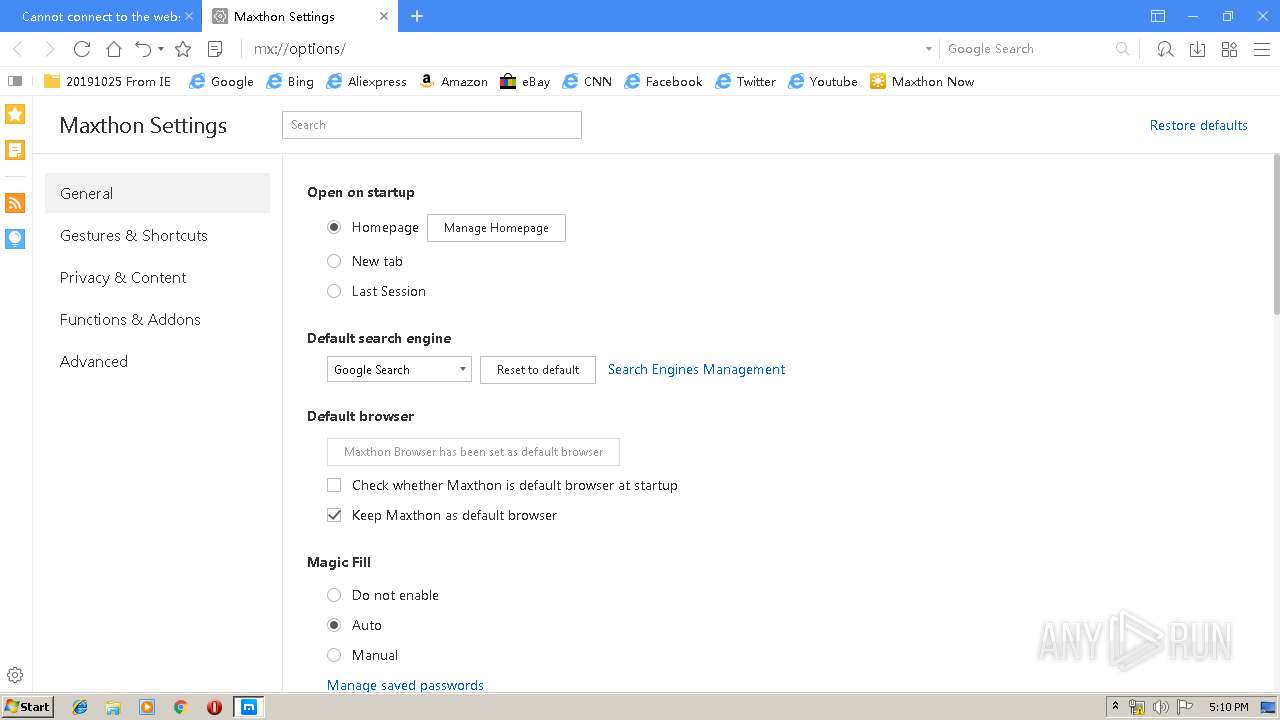
Task: Open Maxnote icon in sidebar
Action: click(15, 150)
